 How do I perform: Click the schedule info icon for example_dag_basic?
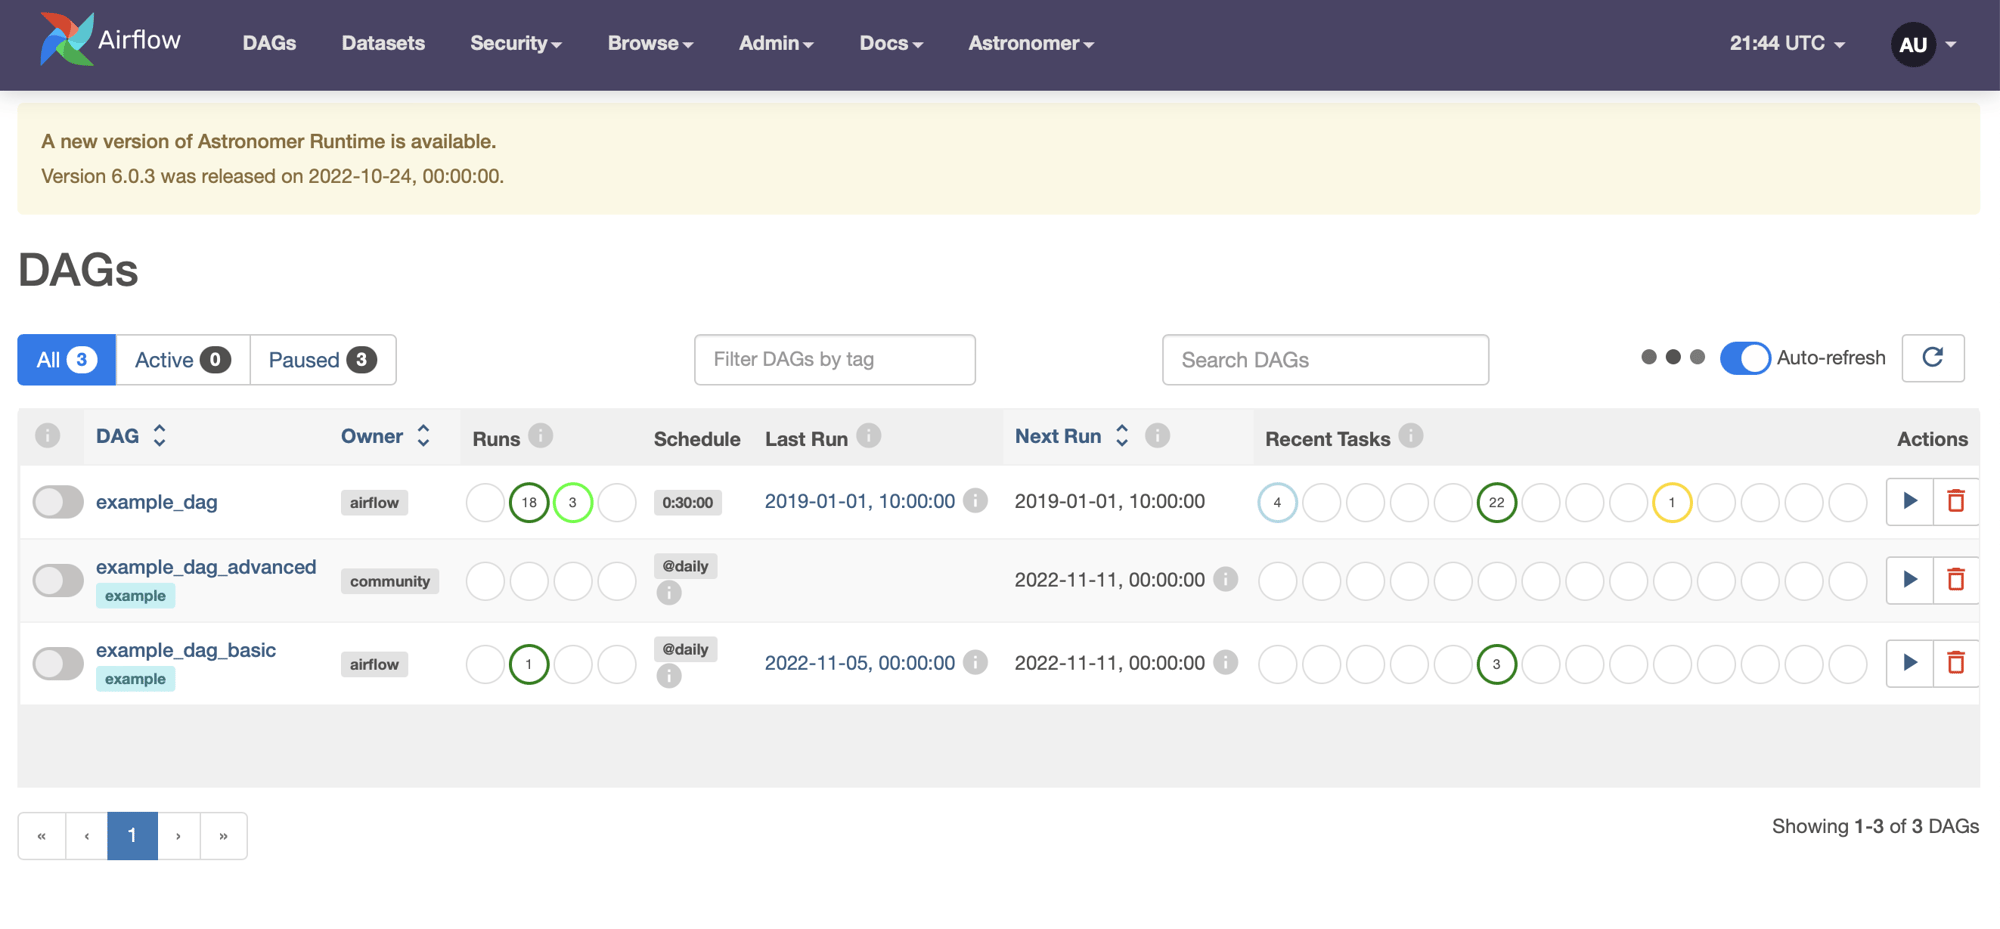click(668, 676)
